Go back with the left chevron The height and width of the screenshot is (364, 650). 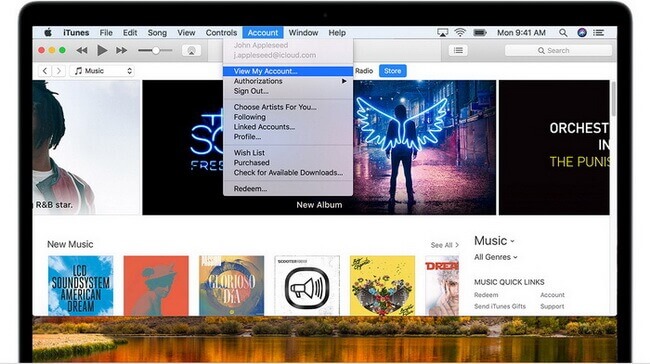tap(44, 71)
